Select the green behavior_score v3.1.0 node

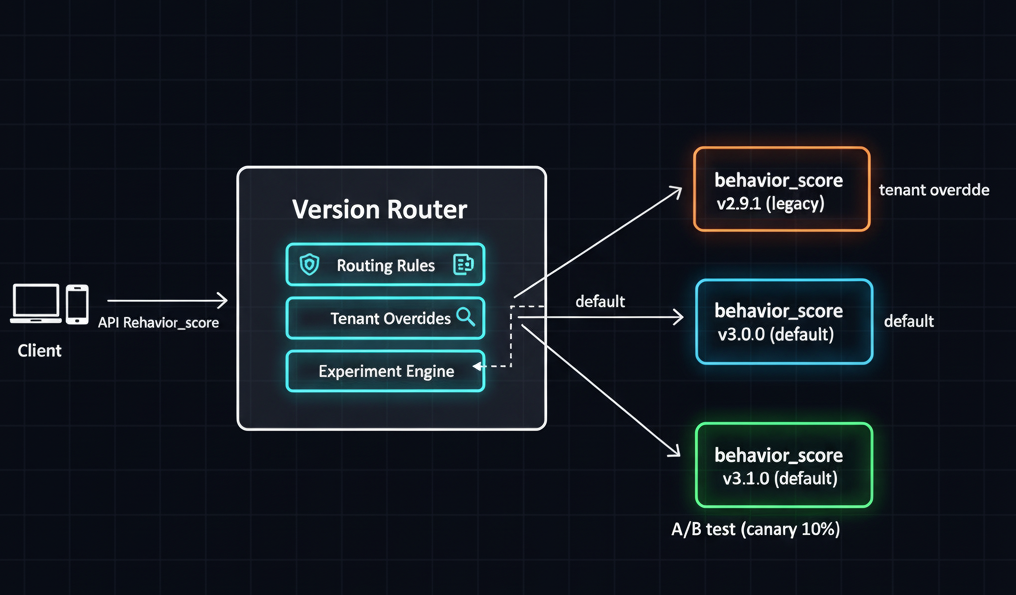[x=782, y=465]
